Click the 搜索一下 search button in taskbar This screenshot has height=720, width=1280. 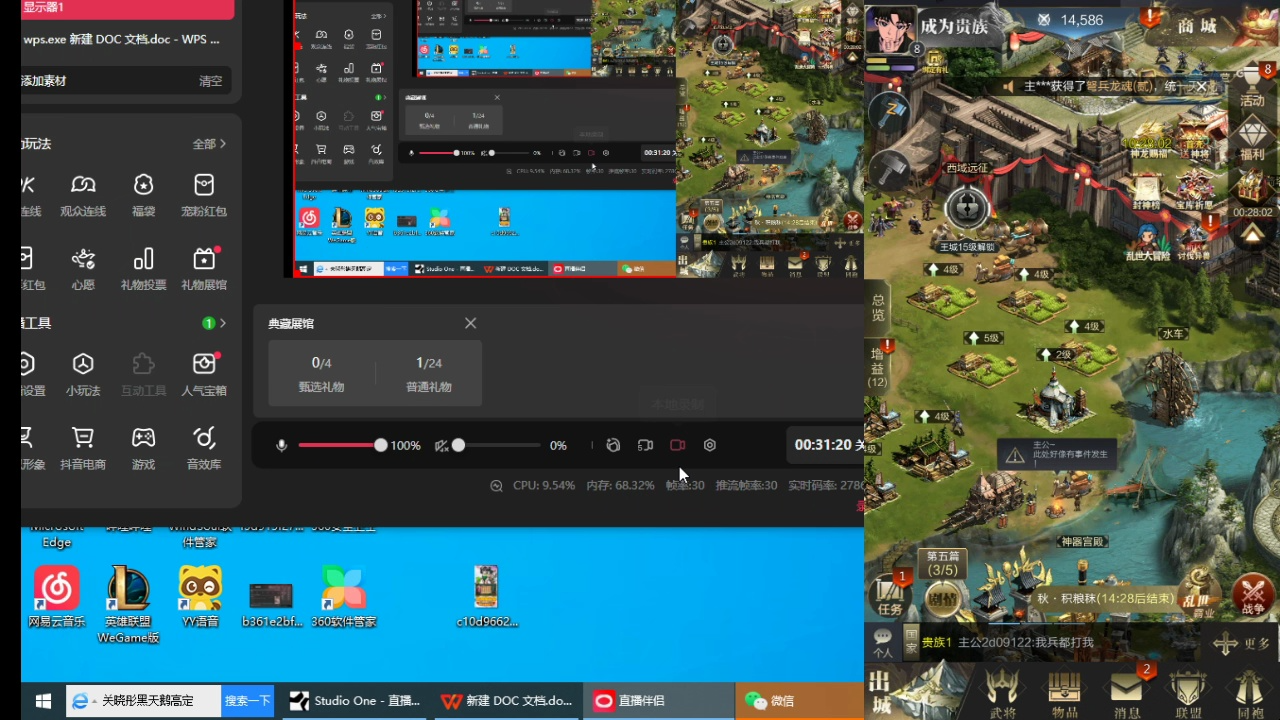(x=247, y=701)
